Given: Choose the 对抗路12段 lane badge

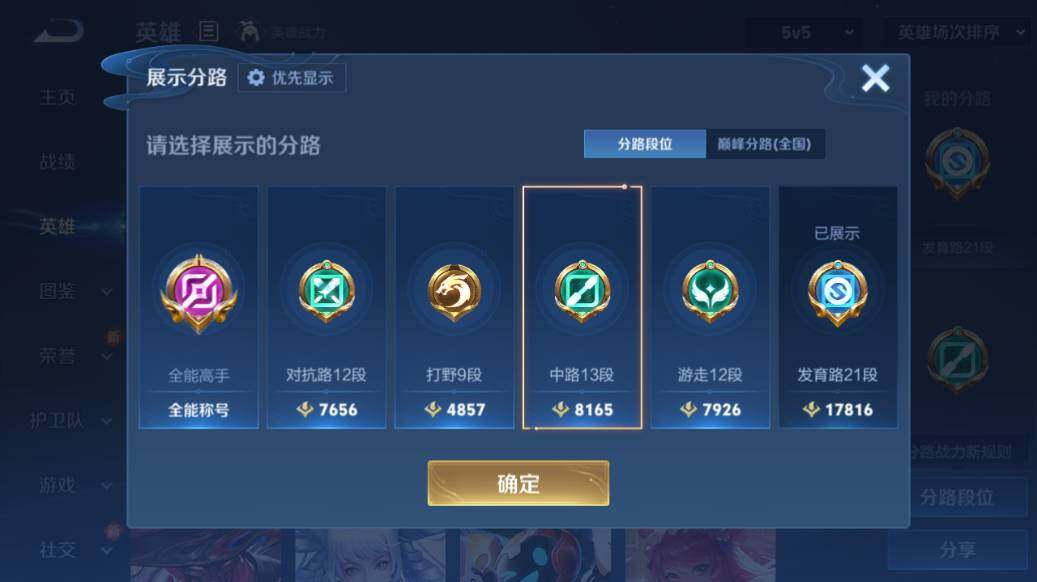Looking at the screenshot, I should (x=326, y=291).
